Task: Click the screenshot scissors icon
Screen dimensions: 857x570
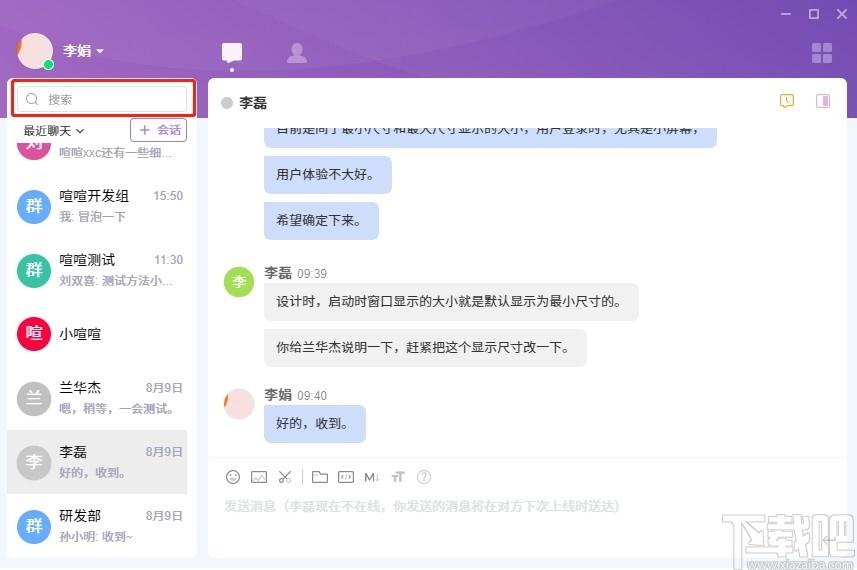Action: [285, 477]
